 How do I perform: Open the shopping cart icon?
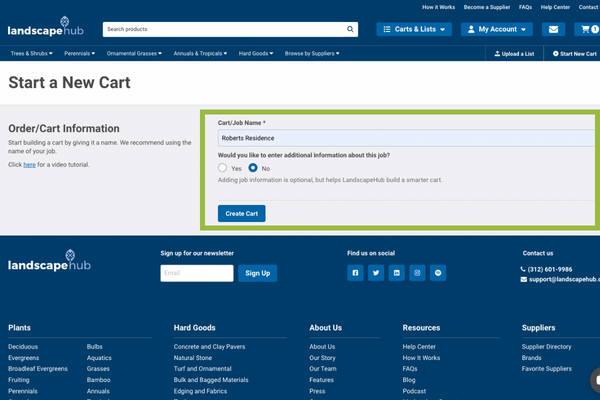tap(588, 29)
